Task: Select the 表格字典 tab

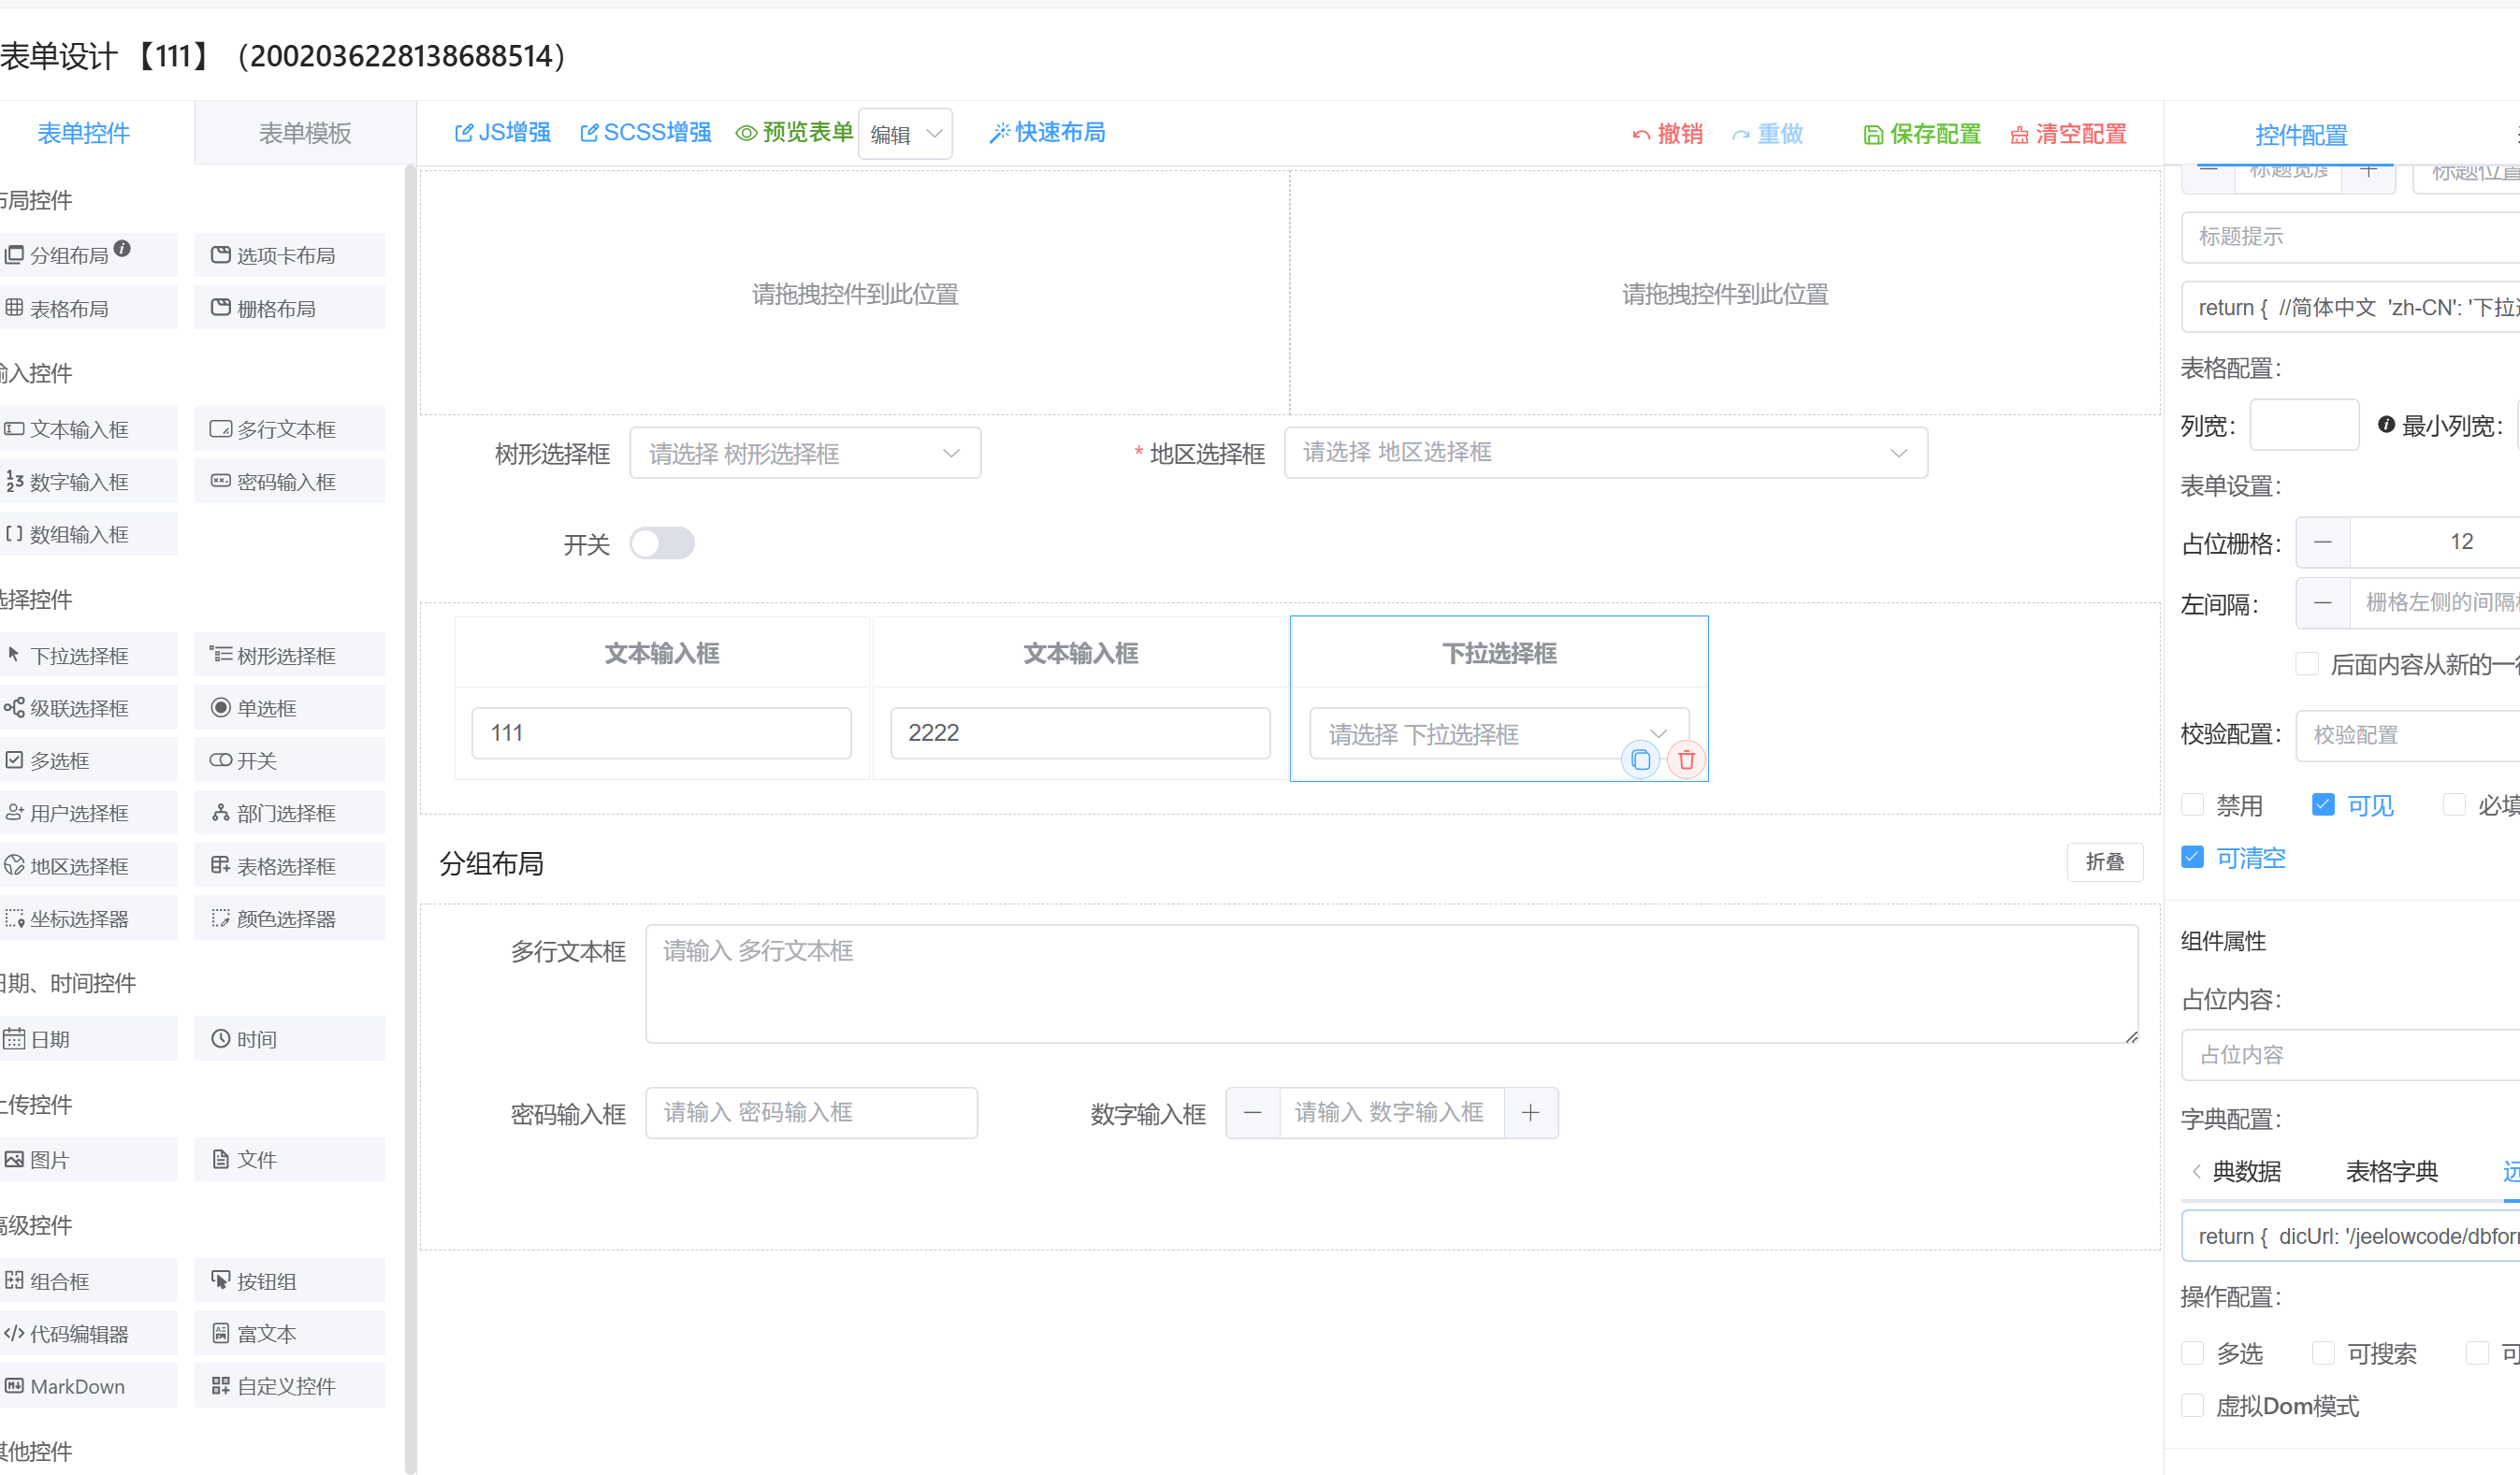Action: coord(2391,1171)
